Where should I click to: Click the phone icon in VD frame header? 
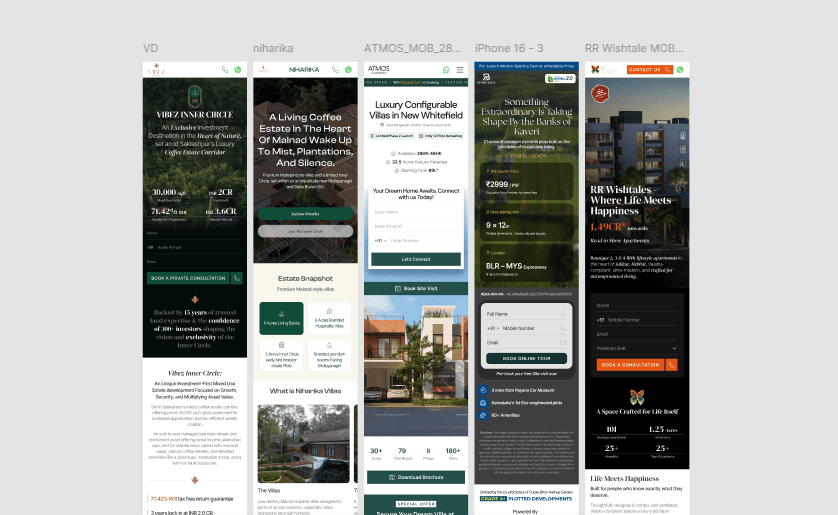224,69
